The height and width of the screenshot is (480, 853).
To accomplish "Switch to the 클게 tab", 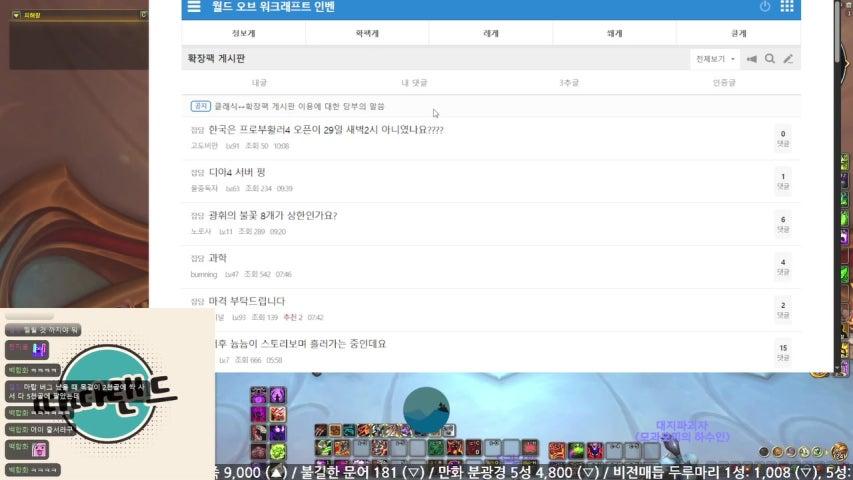I will coord(738,33).
